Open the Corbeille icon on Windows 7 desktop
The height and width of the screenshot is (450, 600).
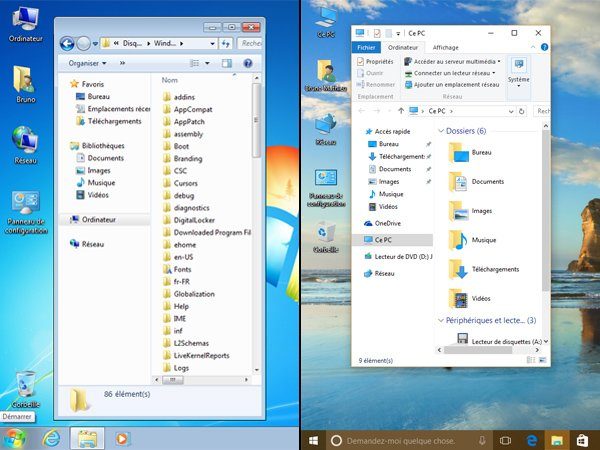(25, 388)
